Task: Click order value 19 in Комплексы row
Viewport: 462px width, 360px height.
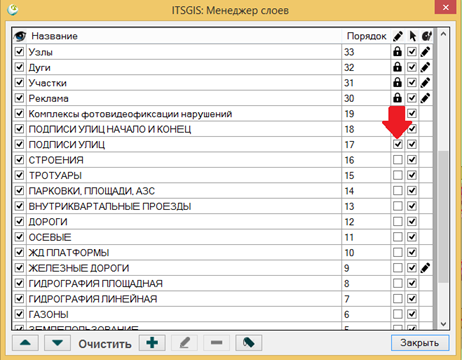Action: 349,114
